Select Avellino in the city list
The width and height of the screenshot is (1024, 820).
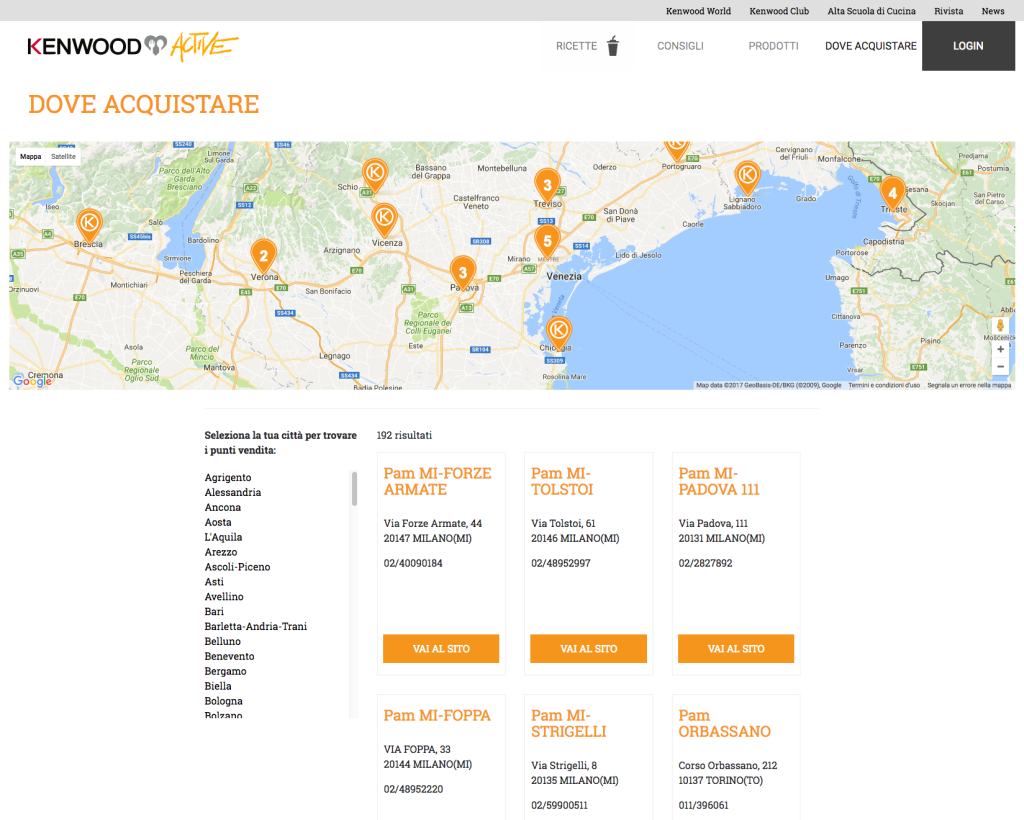point(224,597)
